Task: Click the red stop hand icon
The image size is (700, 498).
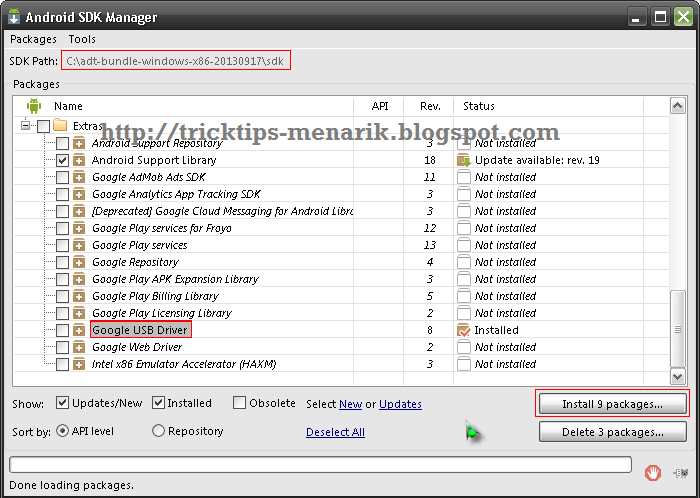Action: pos(653,473)
